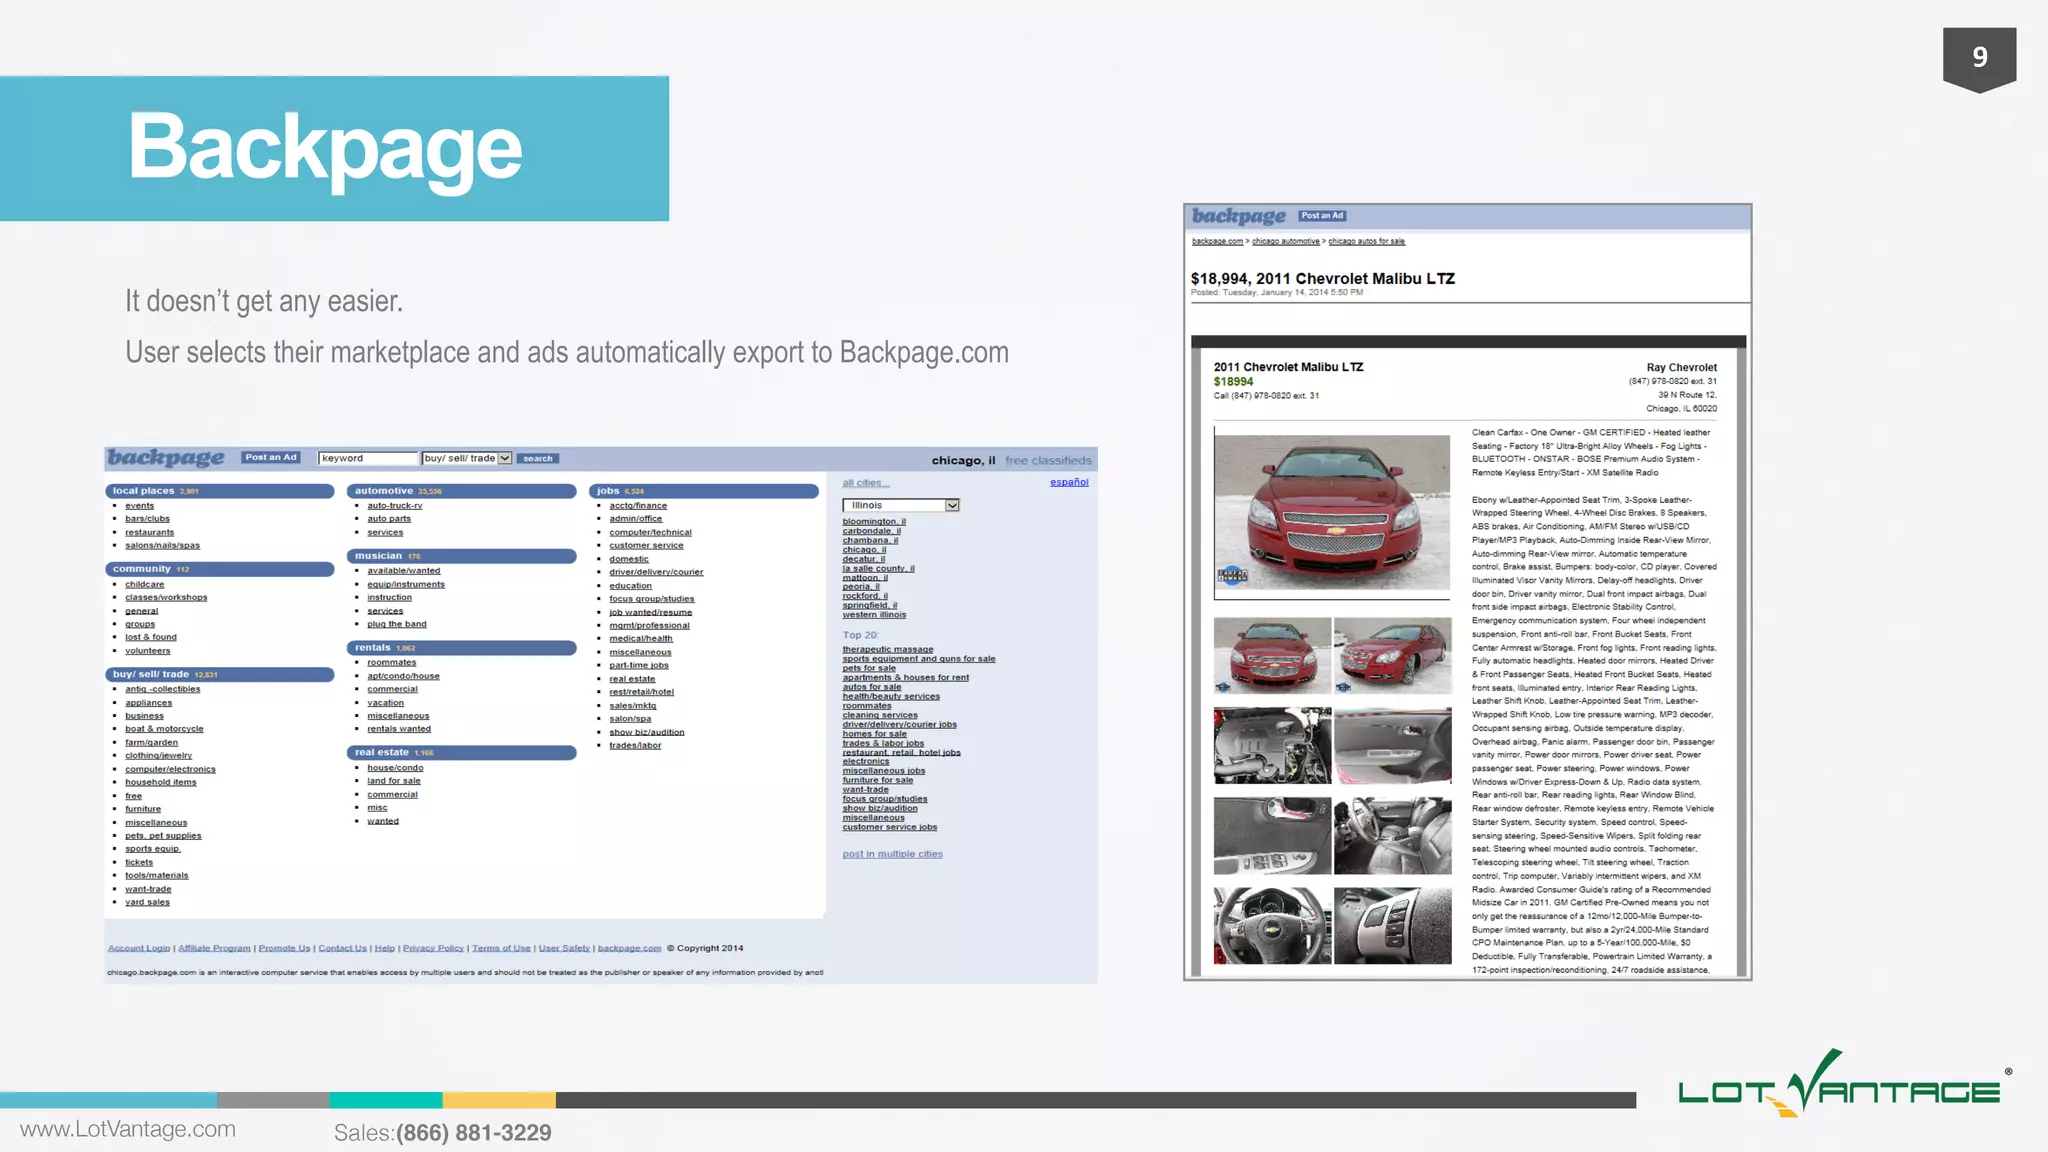
Task: Select the automotive category header
Action: (x=462, y=491)
